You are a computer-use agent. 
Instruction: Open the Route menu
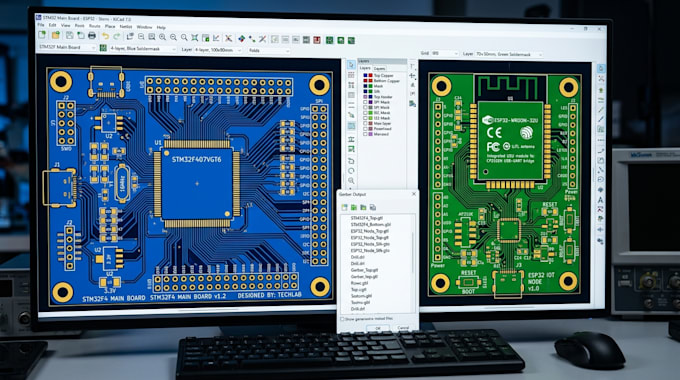click(x=94, y=26)
